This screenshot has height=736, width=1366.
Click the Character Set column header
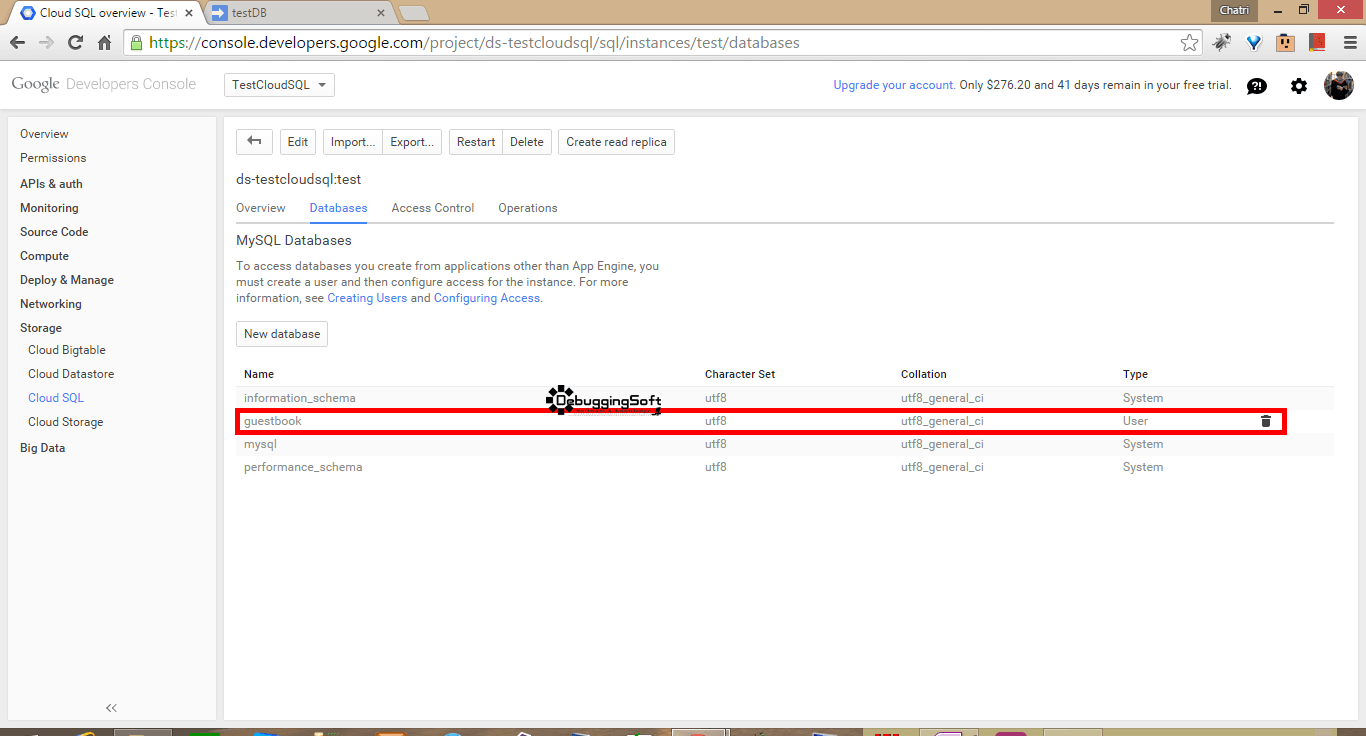[x=740, y=374]
